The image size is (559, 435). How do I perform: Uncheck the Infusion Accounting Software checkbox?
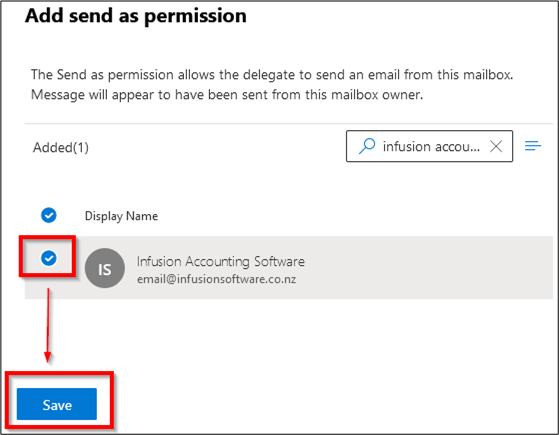point(48,258)
